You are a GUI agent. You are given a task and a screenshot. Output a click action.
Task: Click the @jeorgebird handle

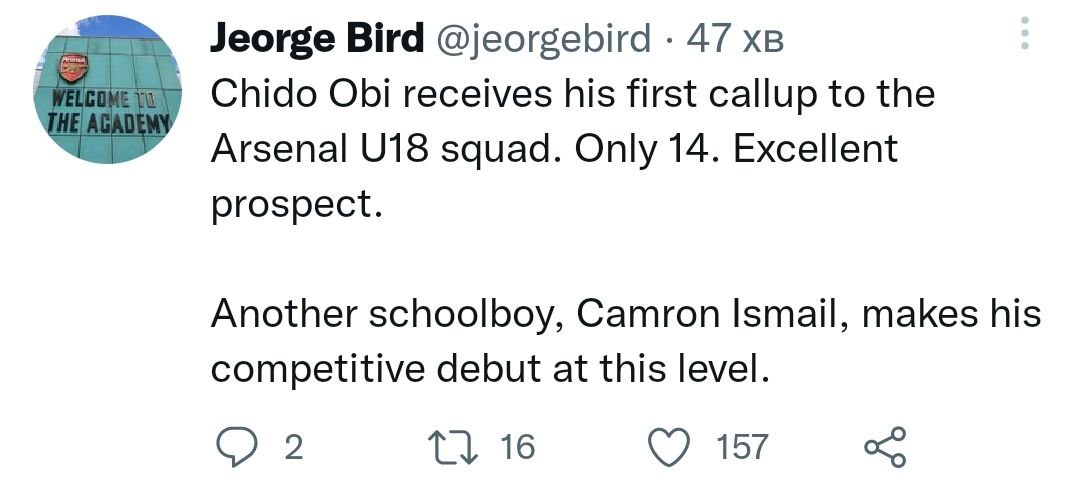click(x=541, y=40)
